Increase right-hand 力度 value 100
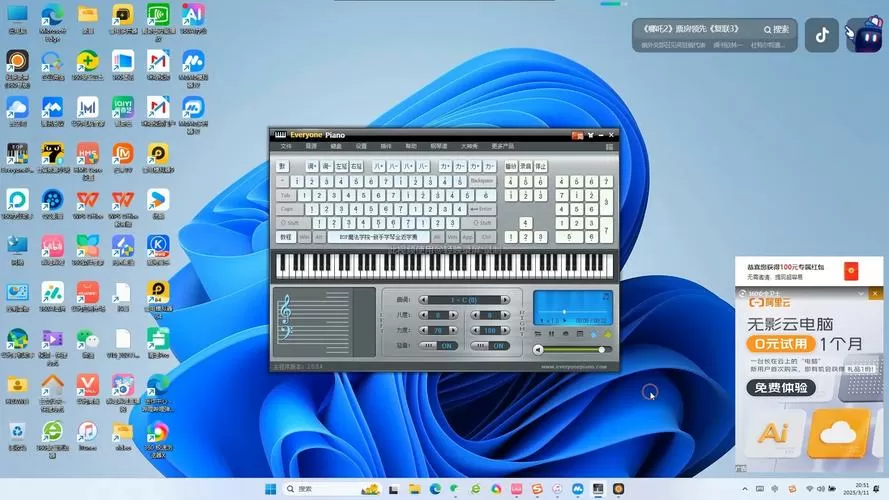 pos(505,330)
